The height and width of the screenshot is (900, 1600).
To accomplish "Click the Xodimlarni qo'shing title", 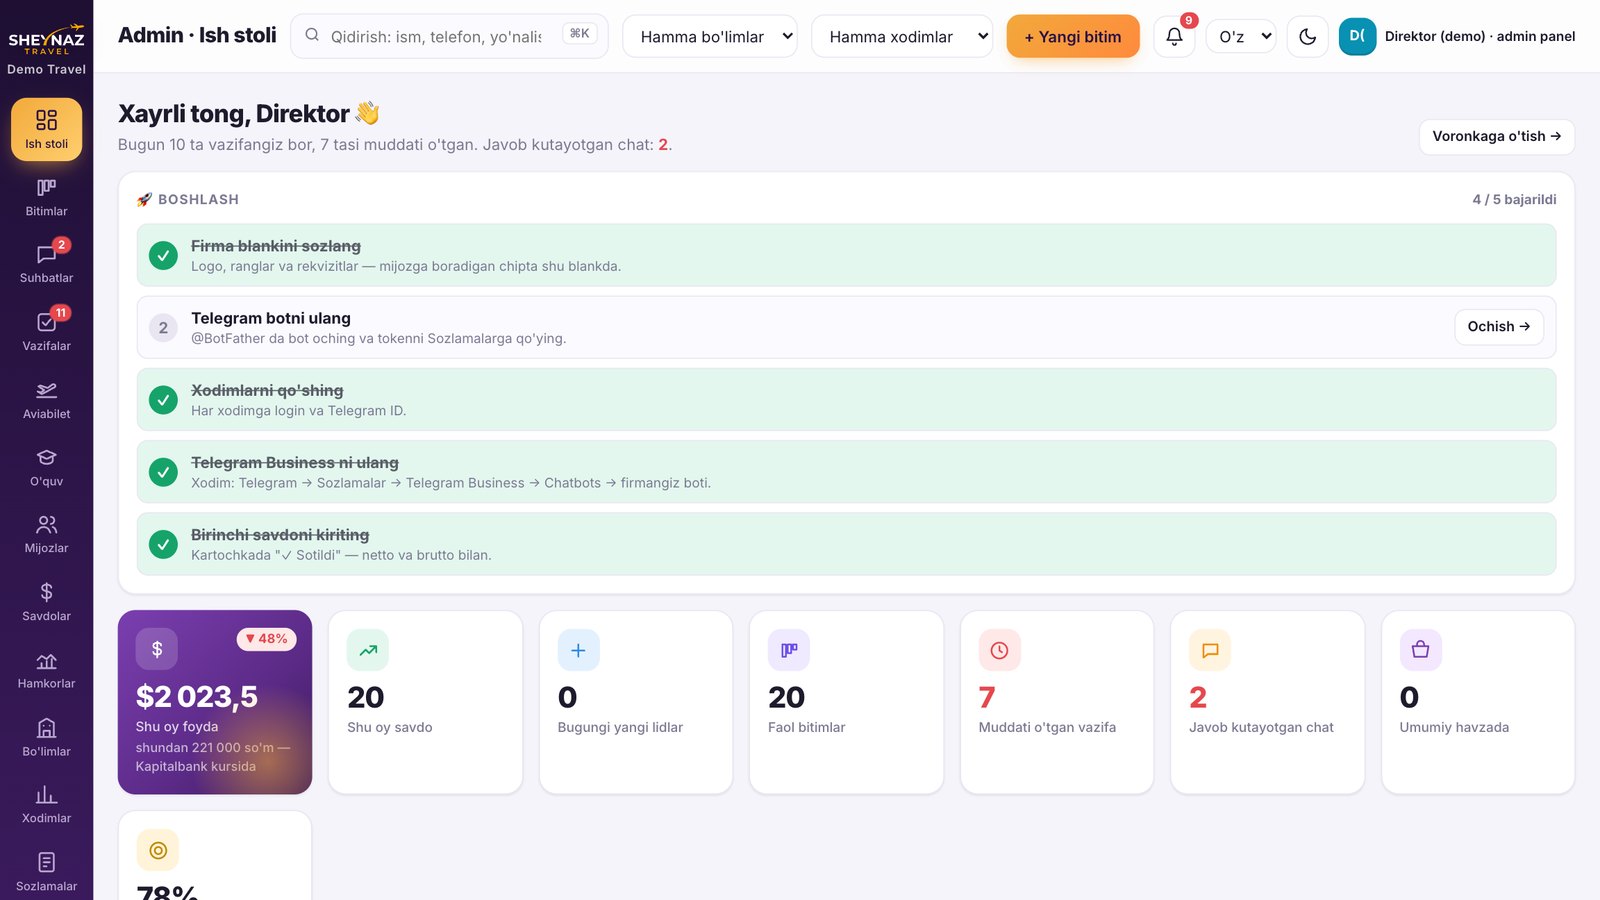I will 267,390.
